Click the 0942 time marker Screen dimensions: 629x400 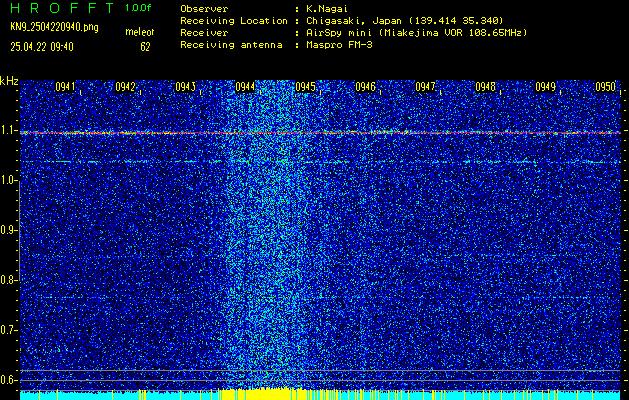125,87
